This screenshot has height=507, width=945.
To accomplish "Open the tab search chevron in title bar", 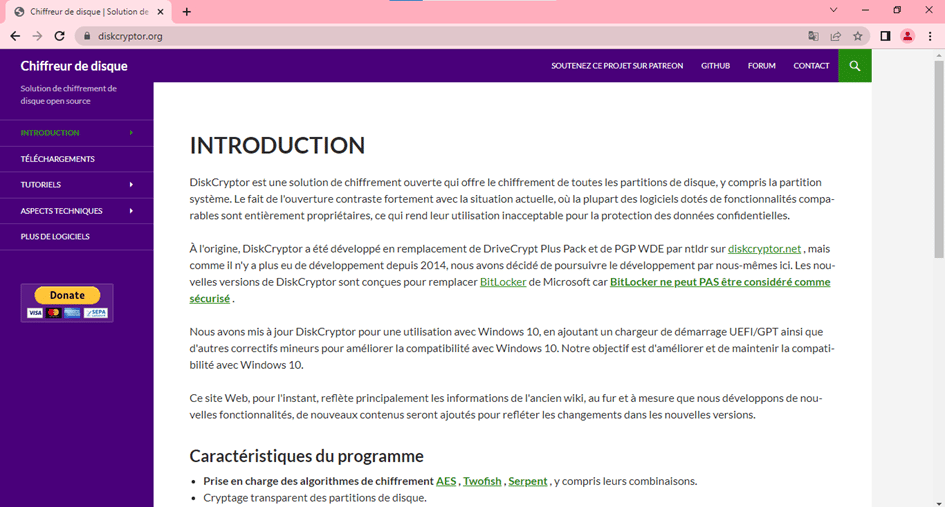I will [834, 10].
